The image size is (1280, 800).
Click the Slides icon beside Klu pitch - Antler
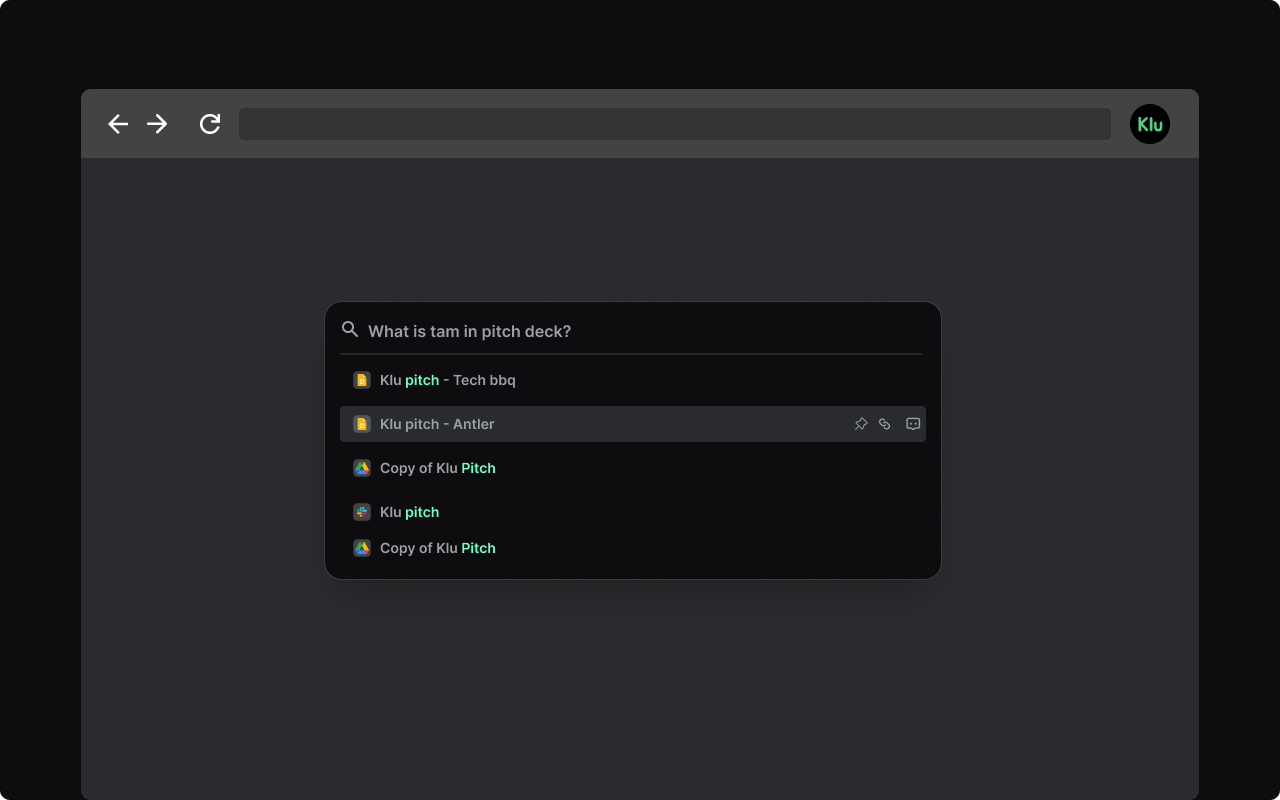pos(362,424)
